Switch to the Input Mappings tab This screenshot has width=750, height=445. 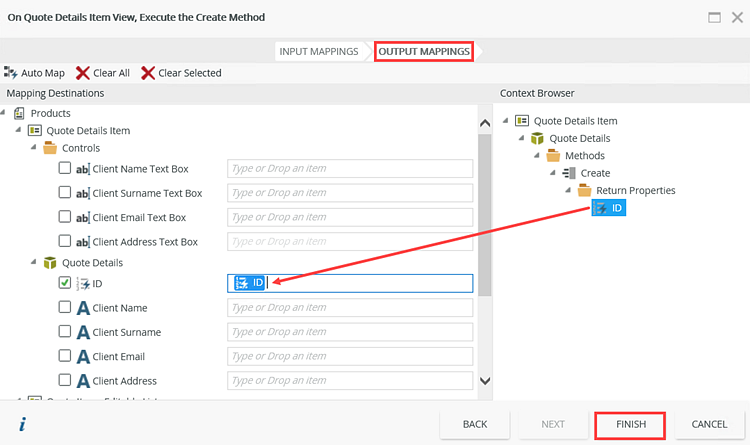click(x=319, y=51)
